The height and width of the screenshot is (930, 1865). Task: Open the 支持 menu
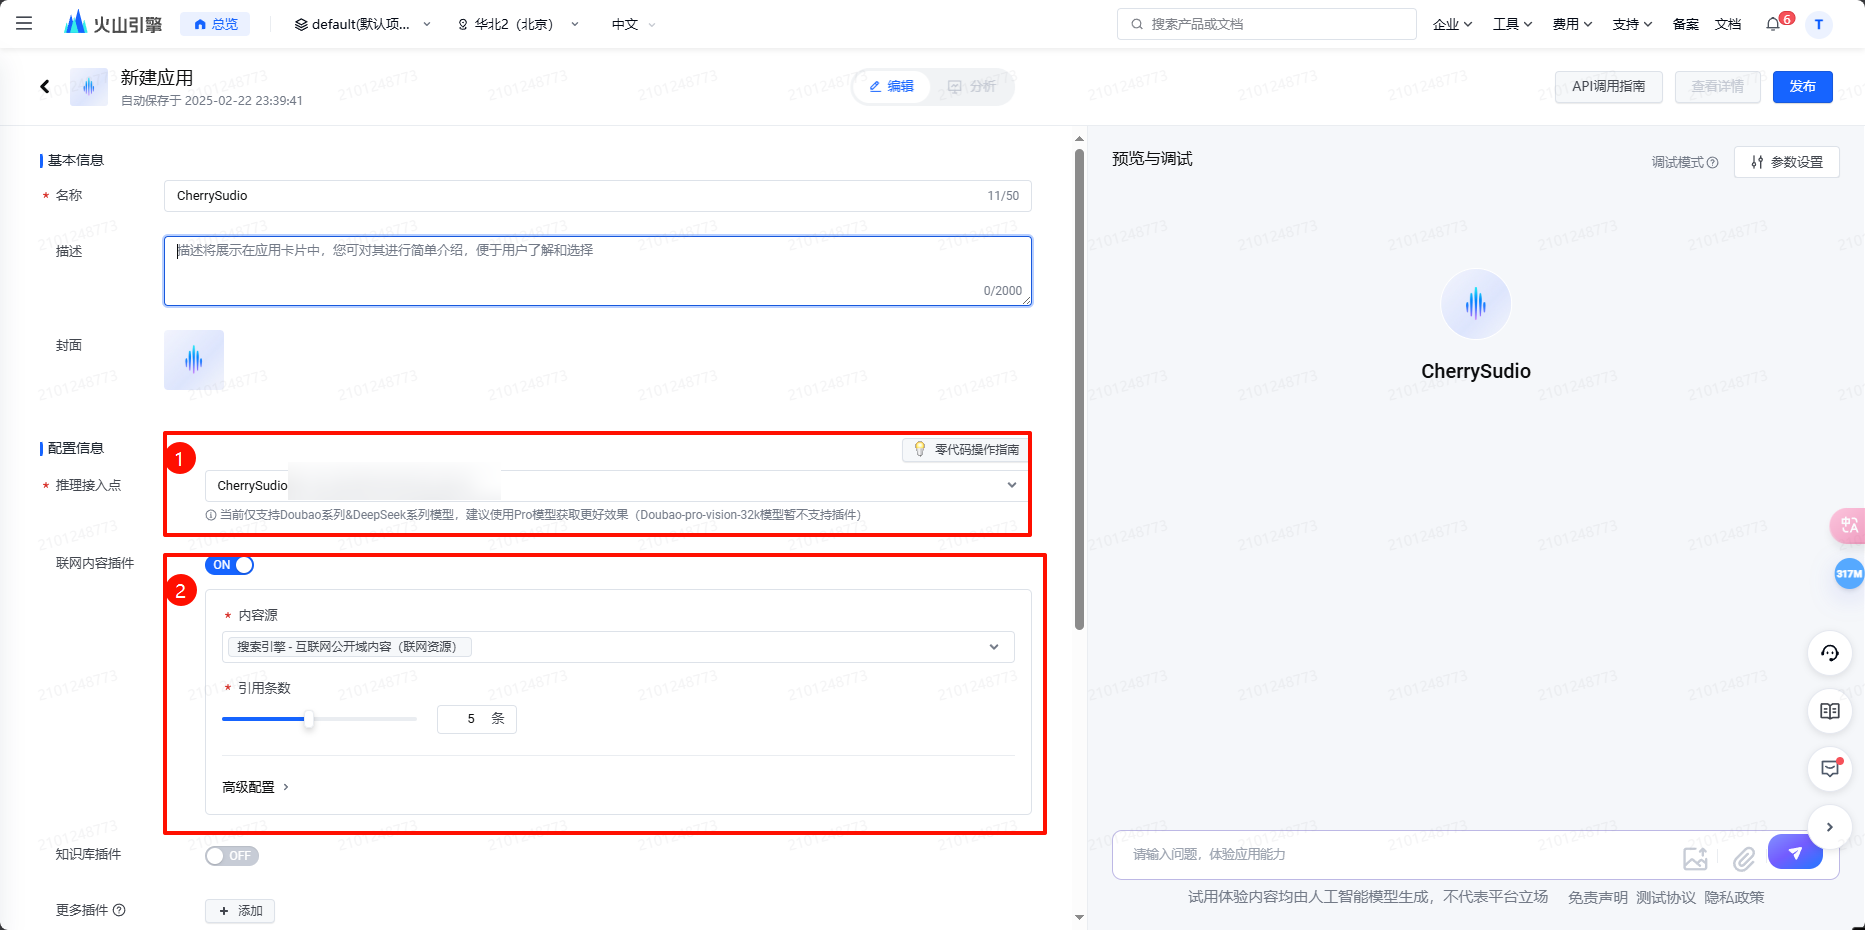pyautogui.click(x=1632, y=24)
